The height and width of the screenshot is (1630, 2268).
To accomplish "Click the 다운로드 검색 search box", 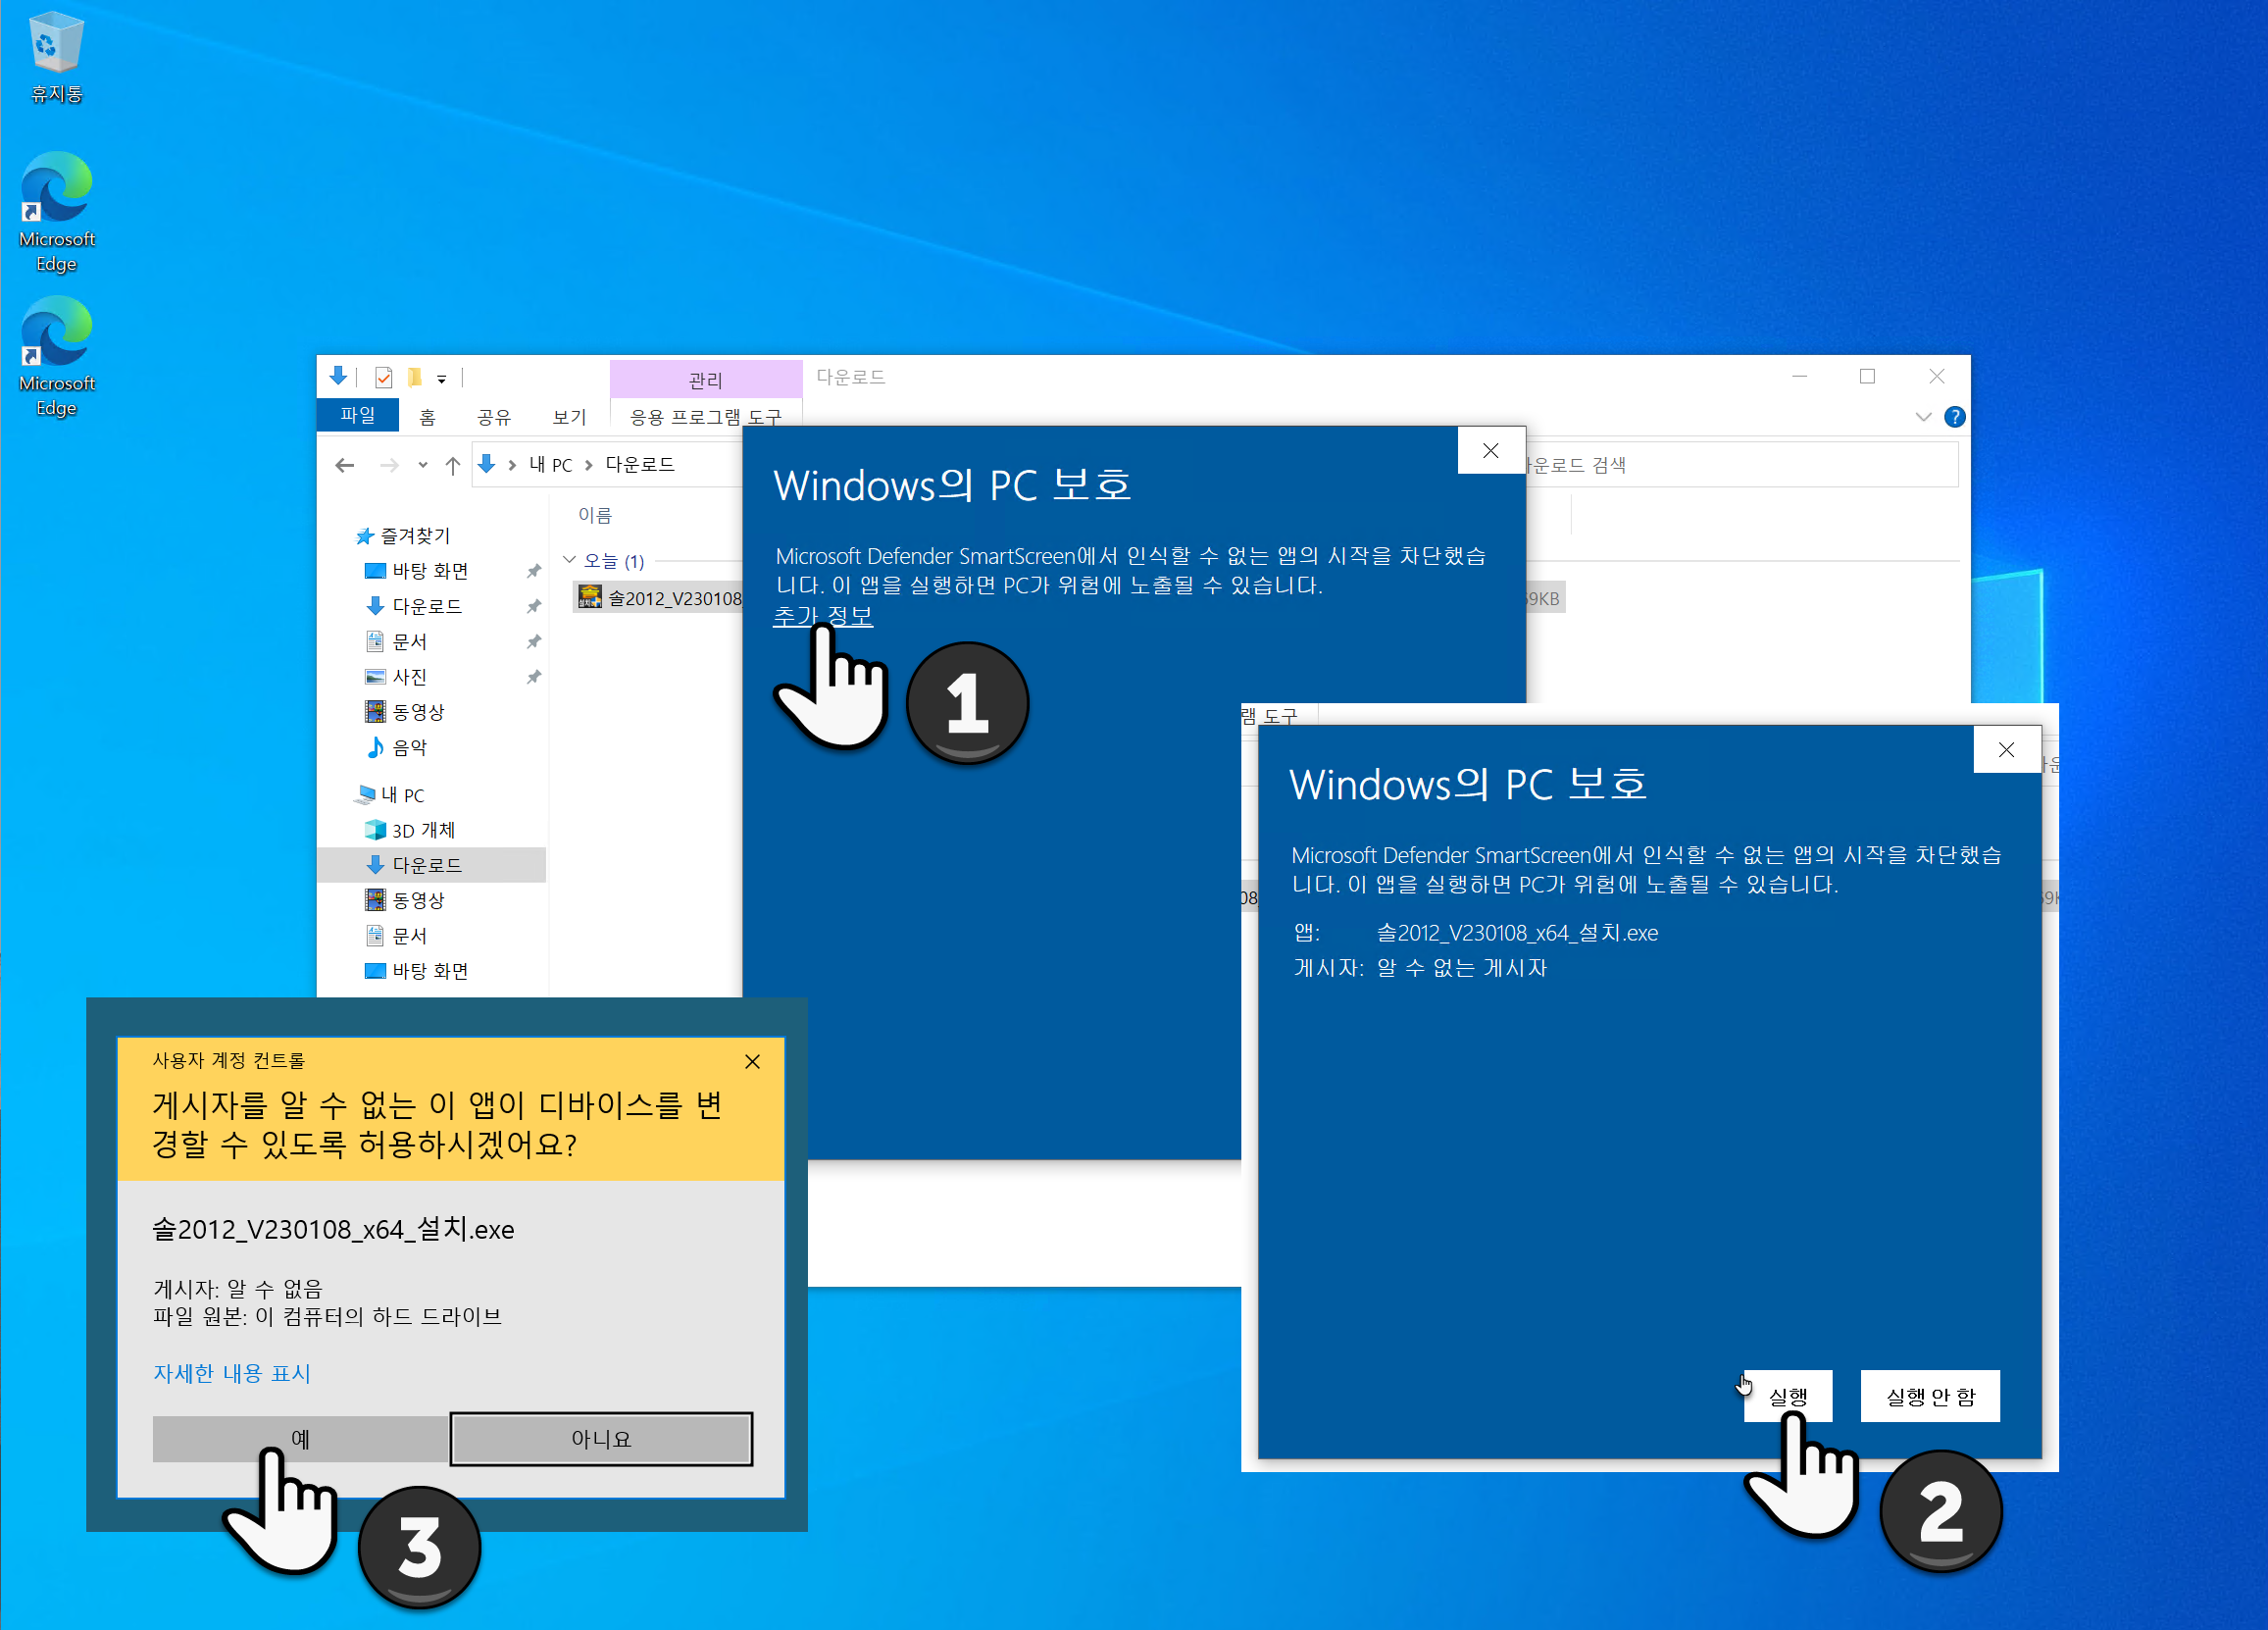I will click(1740, 465).
